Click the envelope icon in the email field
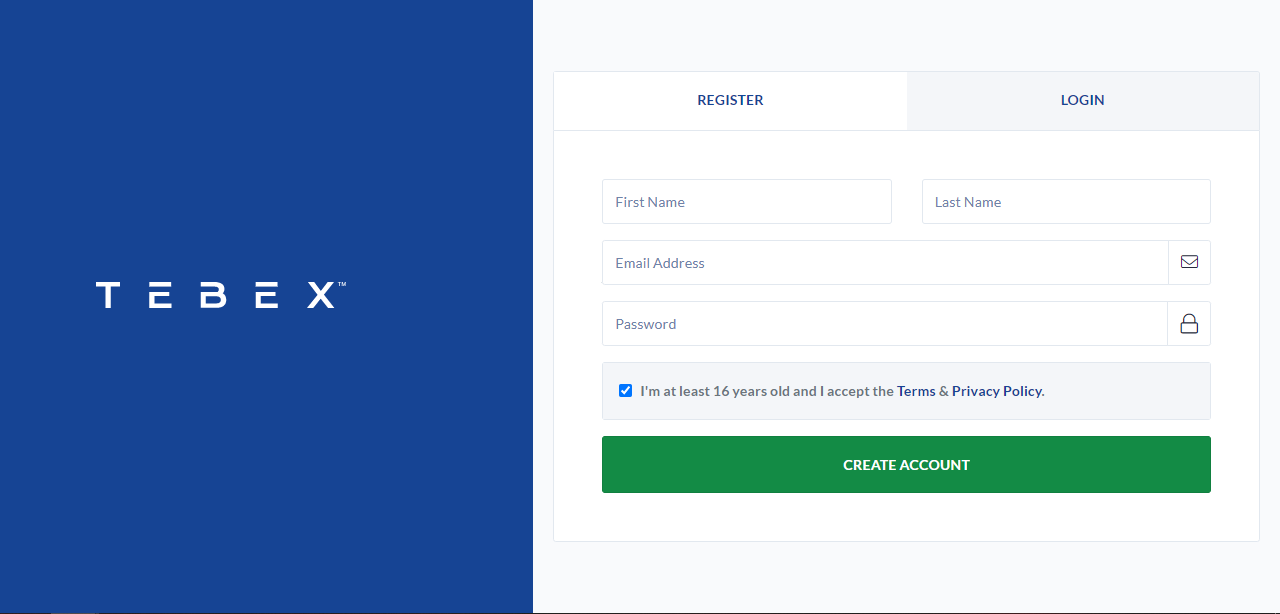1280x614 pixels. coord(1189,262)
